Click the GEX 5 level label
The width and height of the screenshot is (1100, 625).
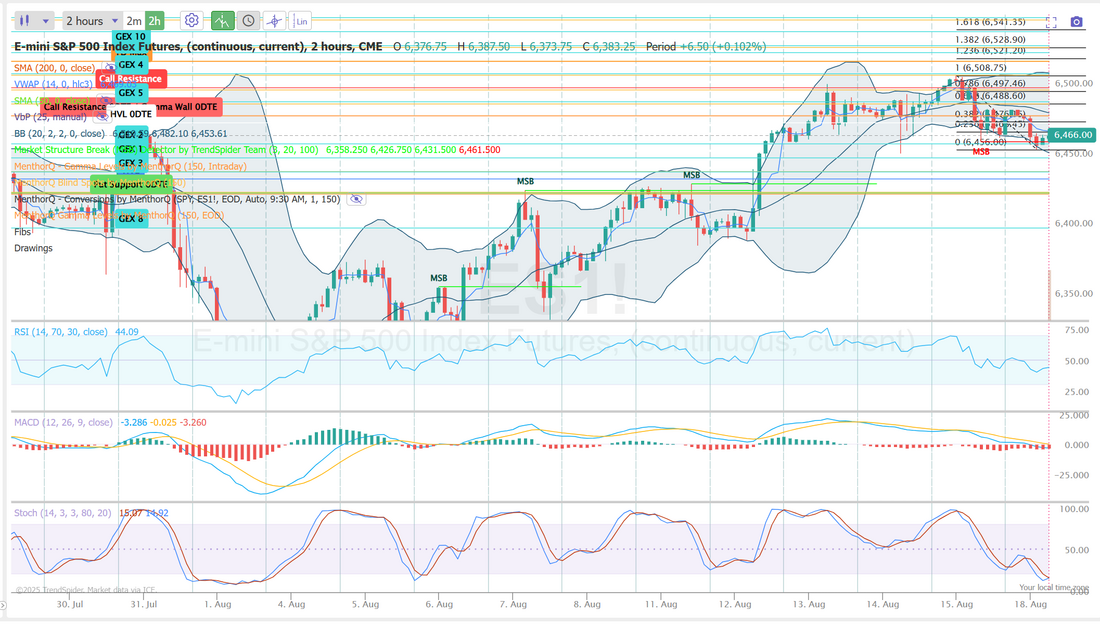130,93
